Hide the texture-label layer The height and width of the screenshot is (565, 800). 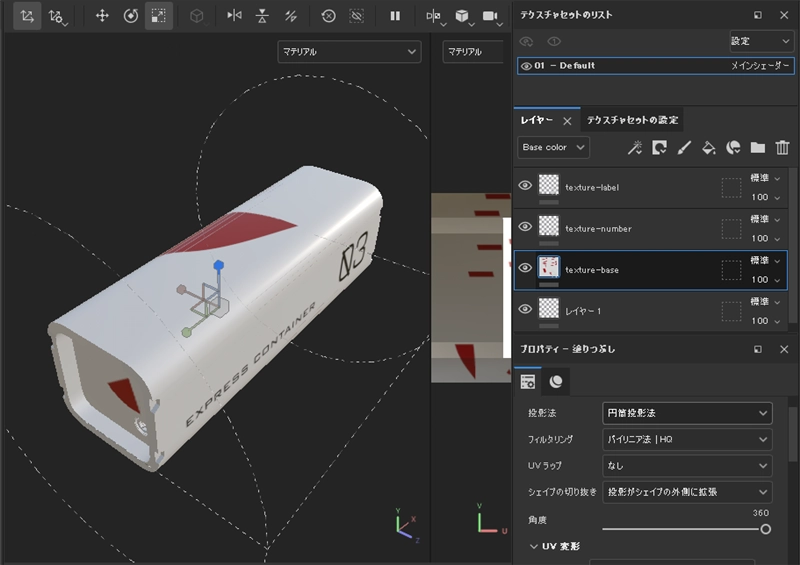pyautogui.click(x=525, y=186)
